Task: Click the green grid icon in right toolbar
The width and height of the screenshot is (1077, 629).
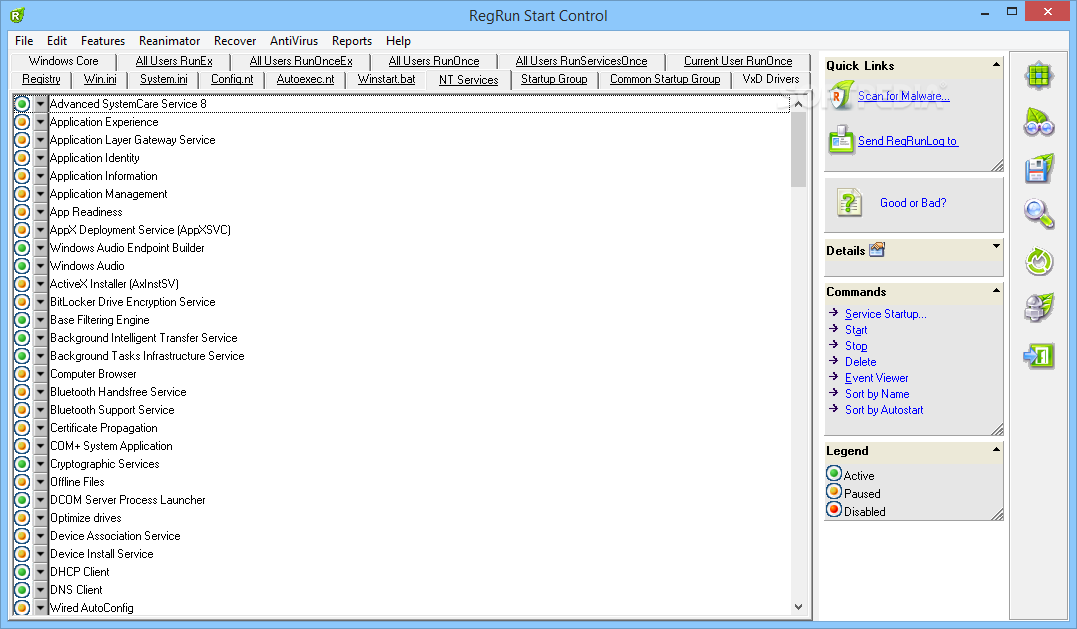Action: (x=1039, y=75)
